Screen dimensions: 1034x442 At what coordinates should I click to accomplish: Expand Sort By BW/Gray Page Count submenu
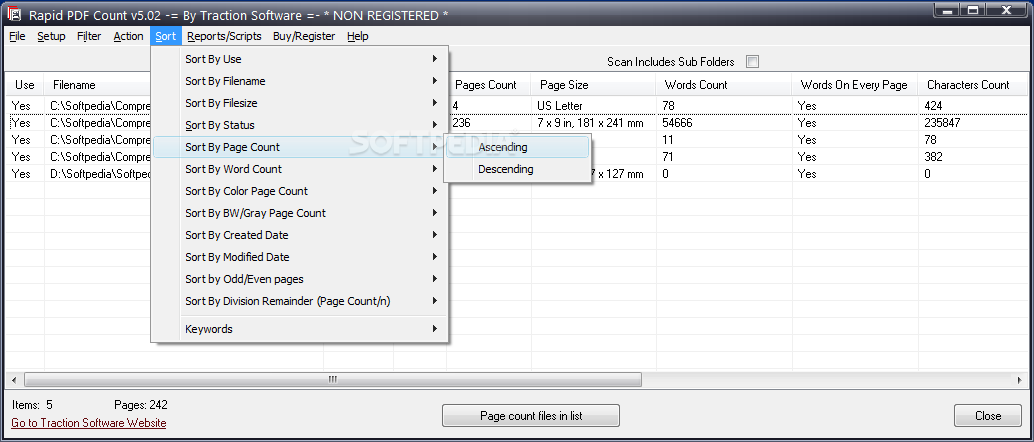coord(300,213)
